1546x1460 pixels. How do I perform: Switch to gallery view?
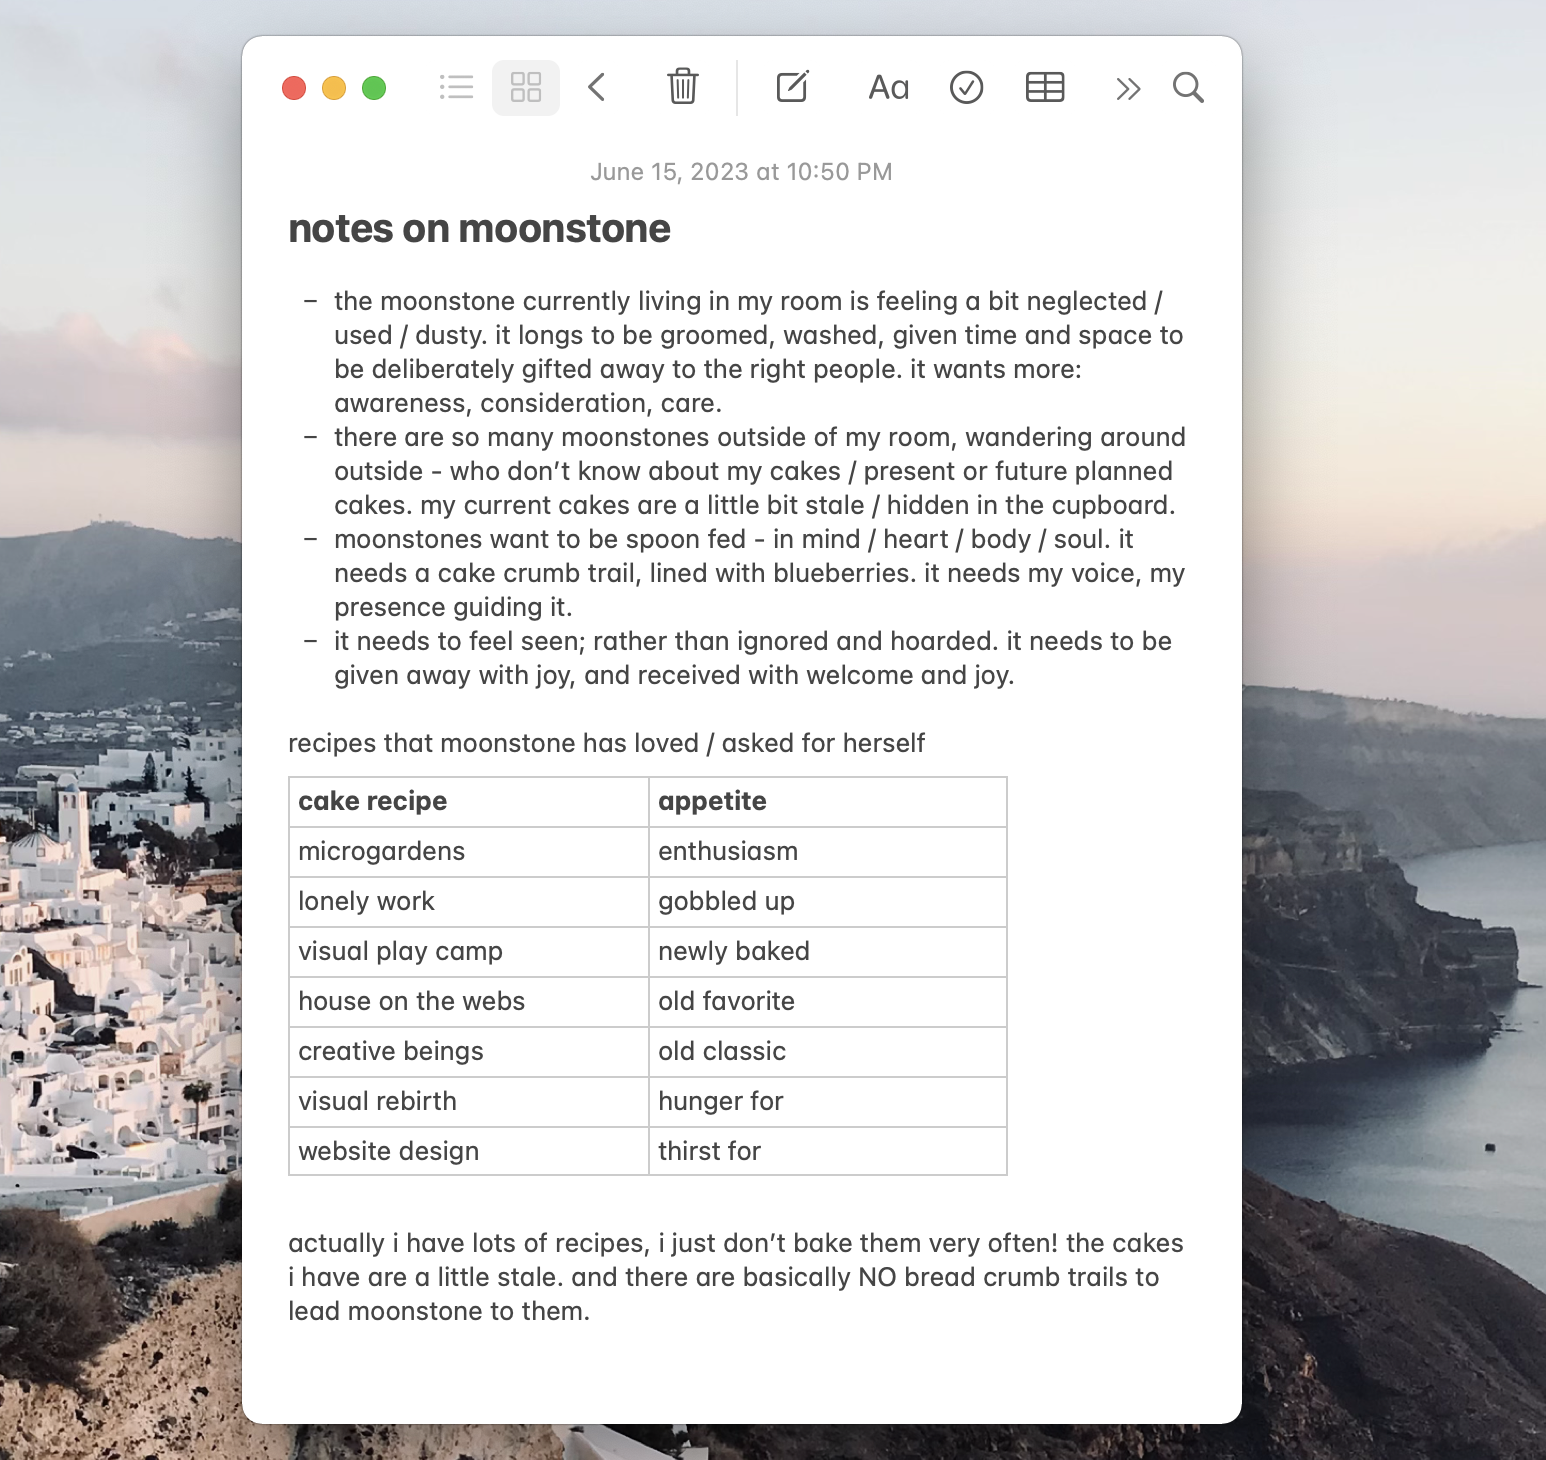[x=526, y=88]
